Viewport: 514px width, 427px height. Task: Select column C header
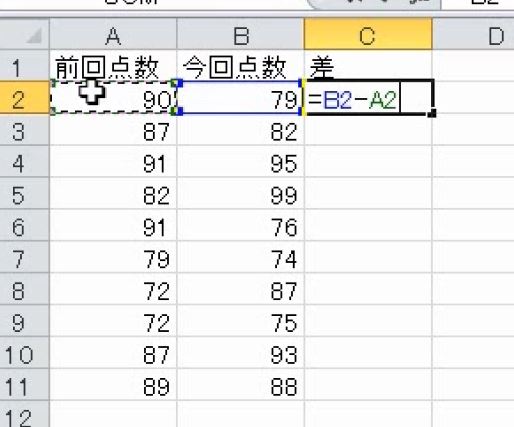368,34
